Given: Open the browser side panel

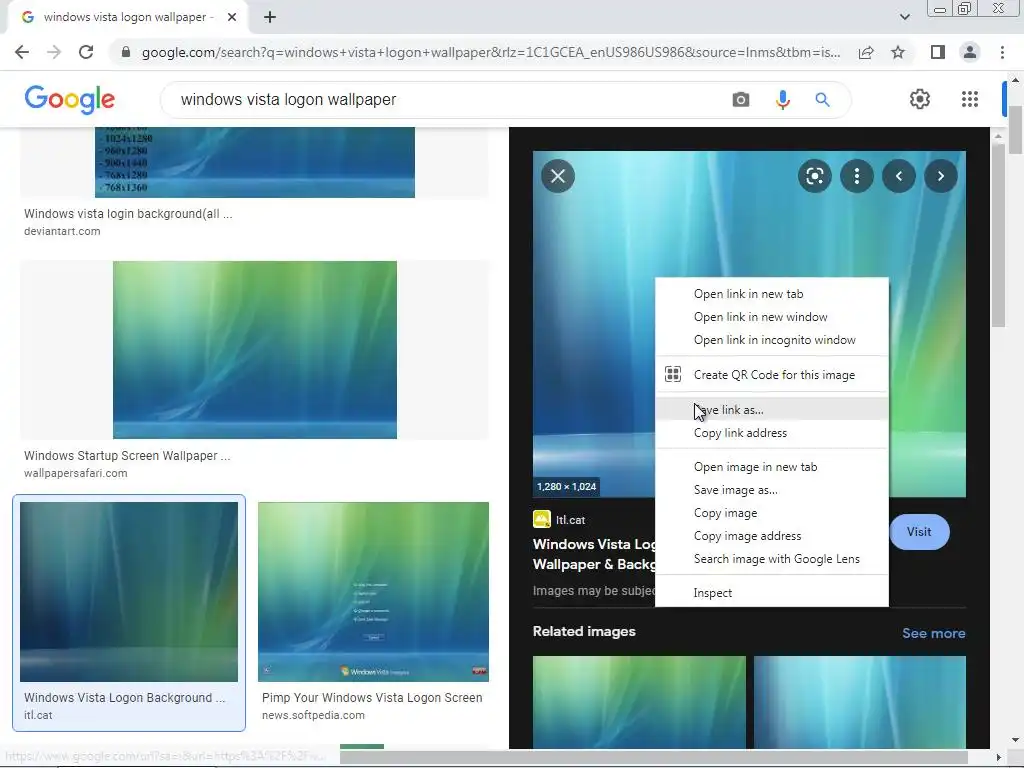Looking at the screenshot, I should point(938,52).
